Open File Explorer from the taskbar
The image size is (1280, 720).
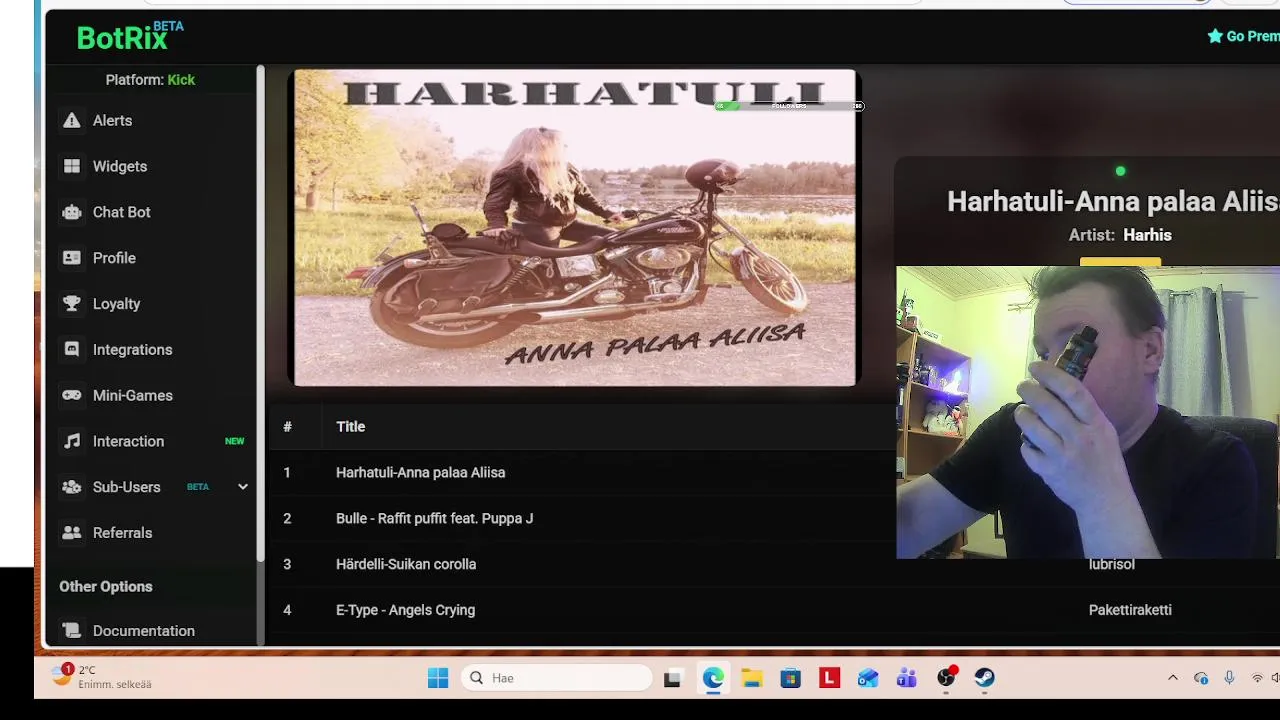coord(752,678)
